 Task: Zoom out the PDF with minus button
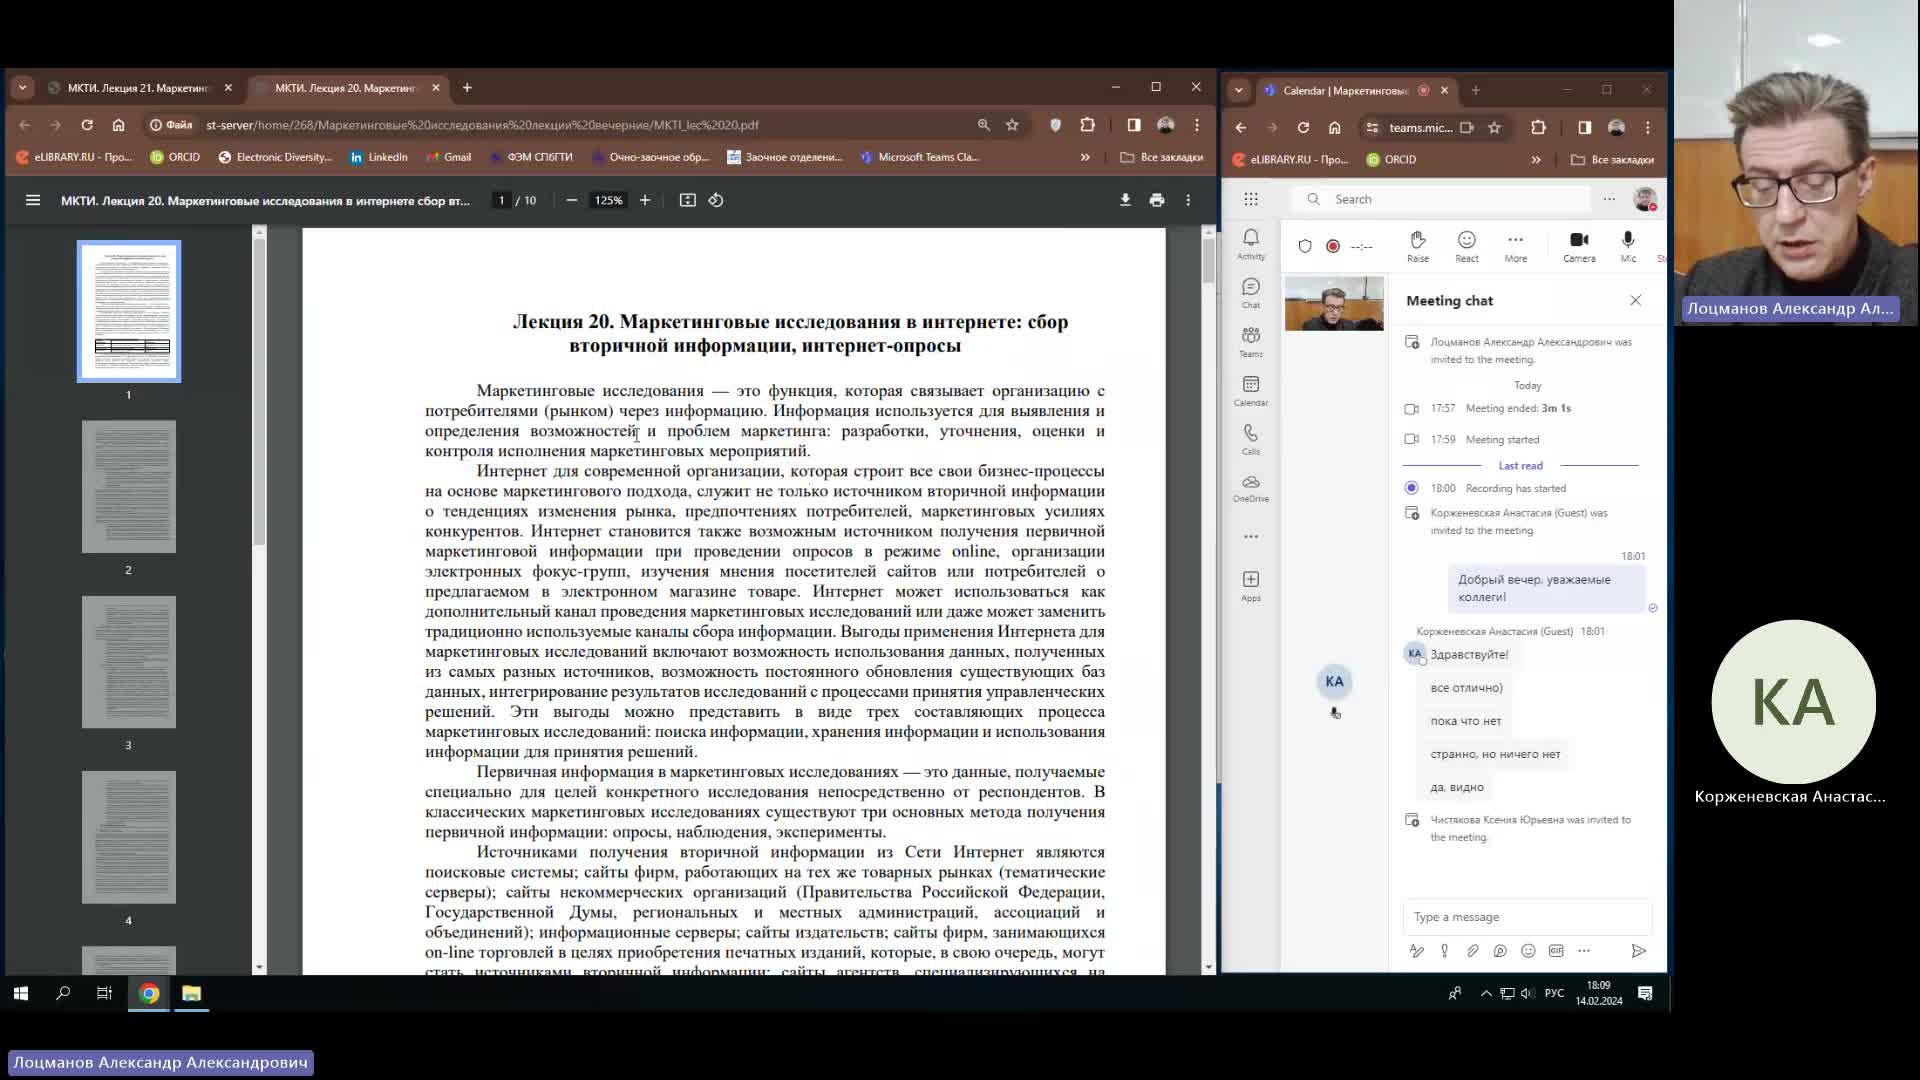click(x=572, y=200)
